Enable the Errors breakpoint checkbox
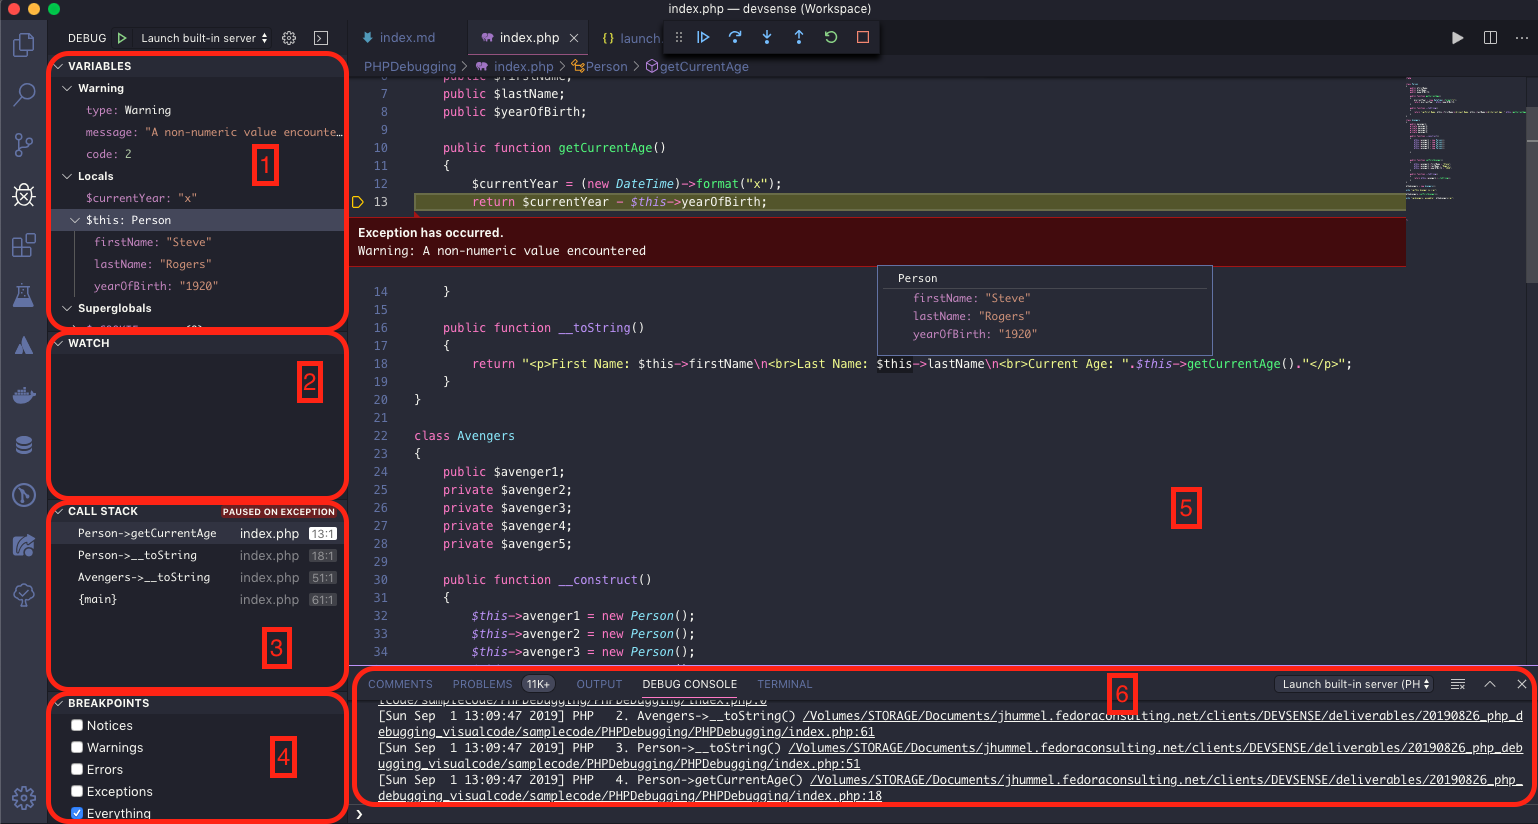1538x824 pixels. coord(77,769)
